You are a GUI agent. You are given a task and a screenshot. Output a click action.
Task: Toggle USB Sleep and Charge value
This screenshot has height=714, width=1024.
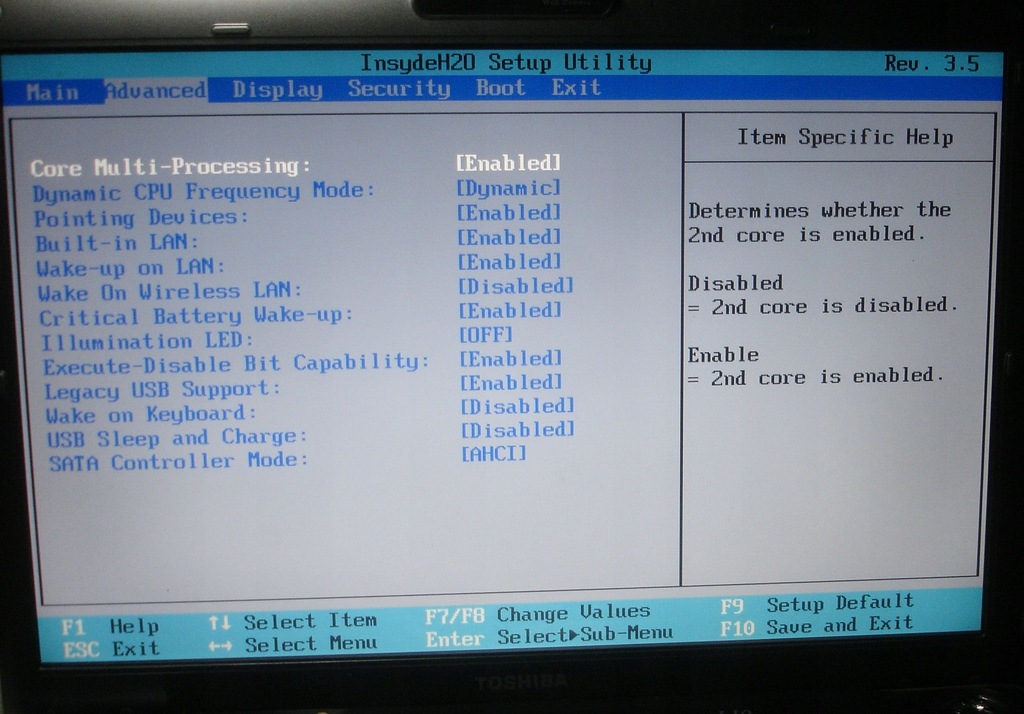(517, 429)
